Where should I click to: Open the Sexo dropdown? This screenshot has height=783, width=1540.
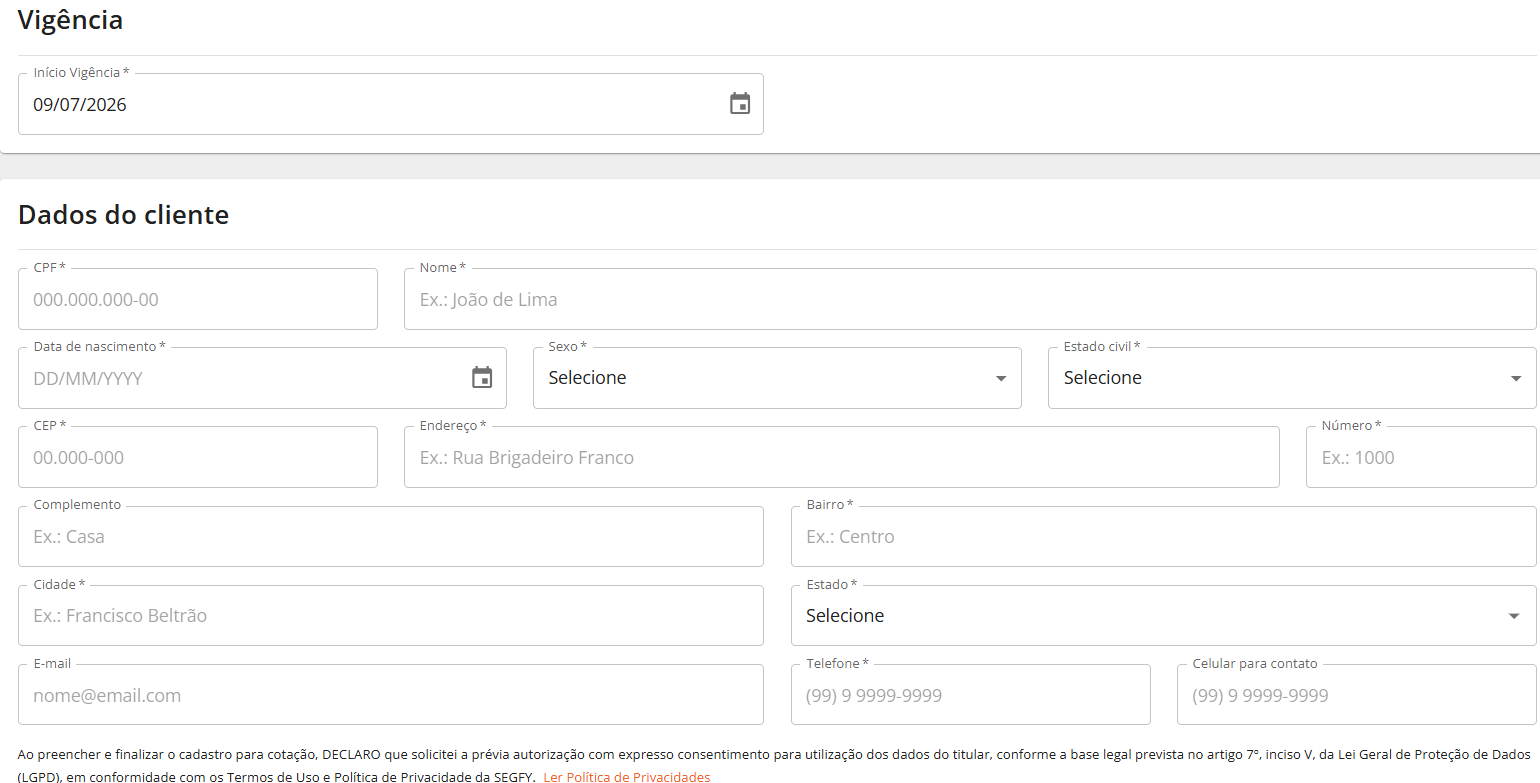coord(777,378)
